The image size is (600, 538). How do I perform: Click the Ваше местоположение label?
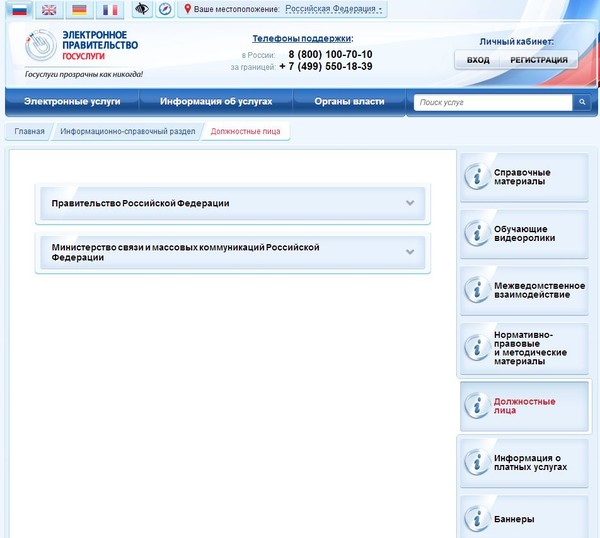(x=236, y=9)
